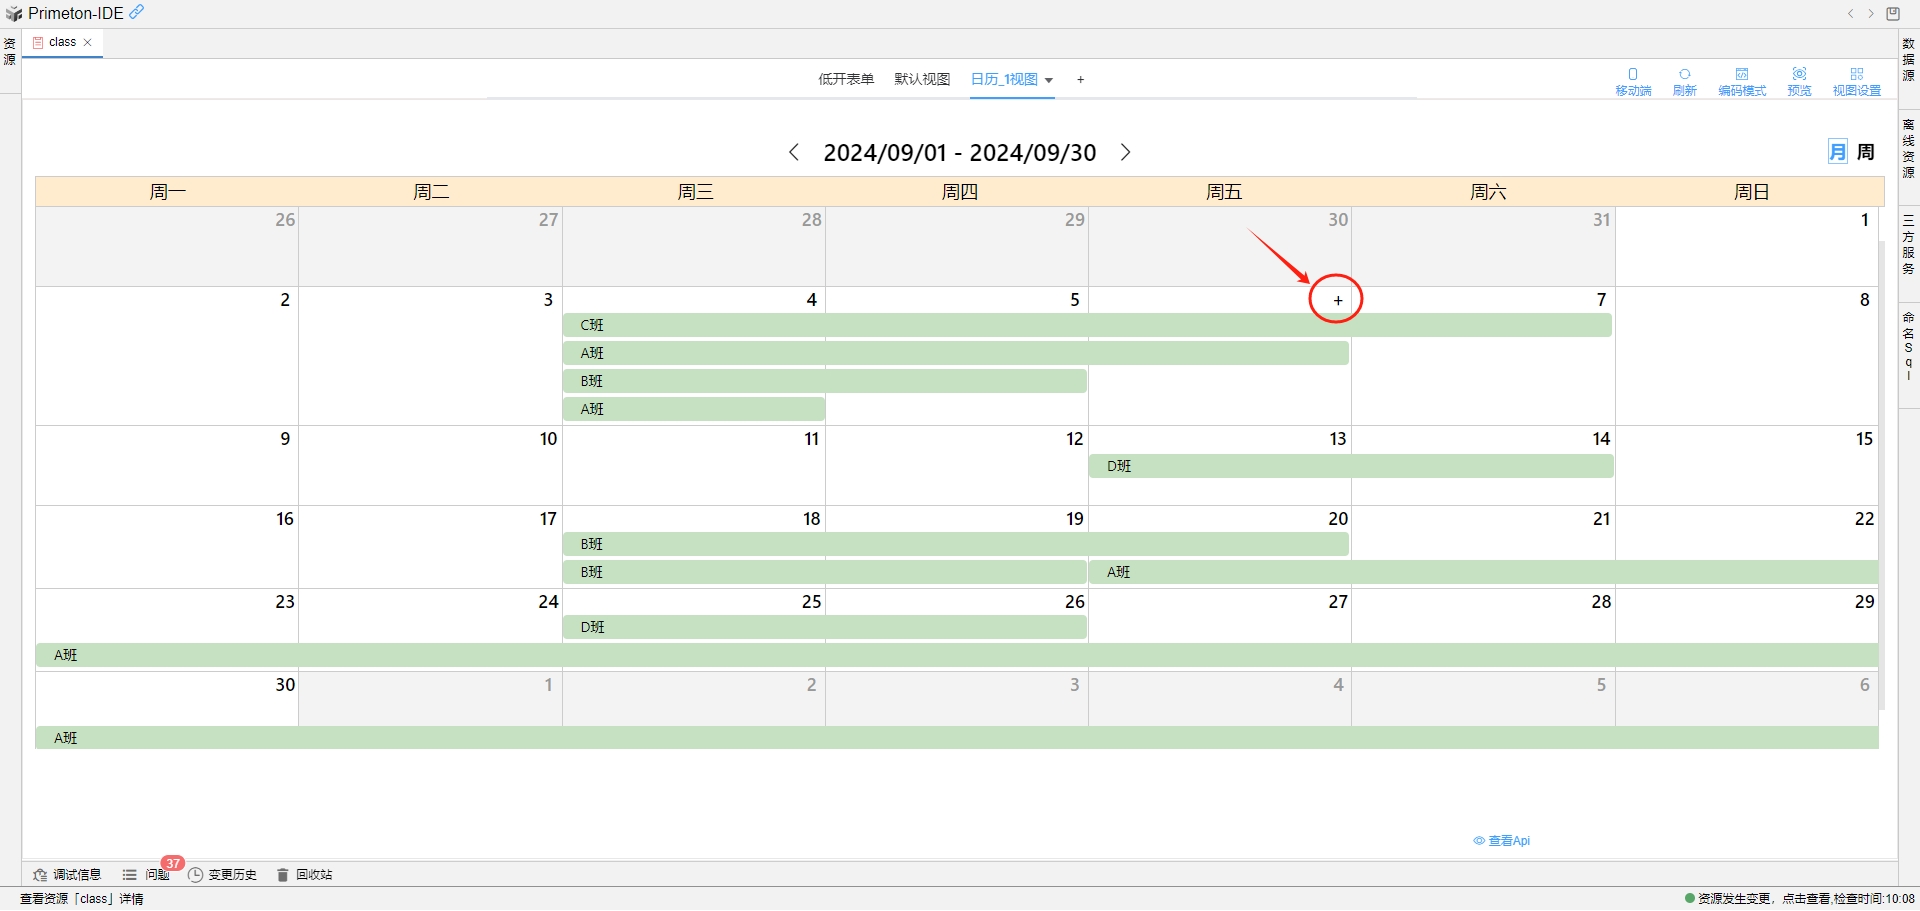
Task: Switch calendar to 周 week view
Action: coord(1865,151)
